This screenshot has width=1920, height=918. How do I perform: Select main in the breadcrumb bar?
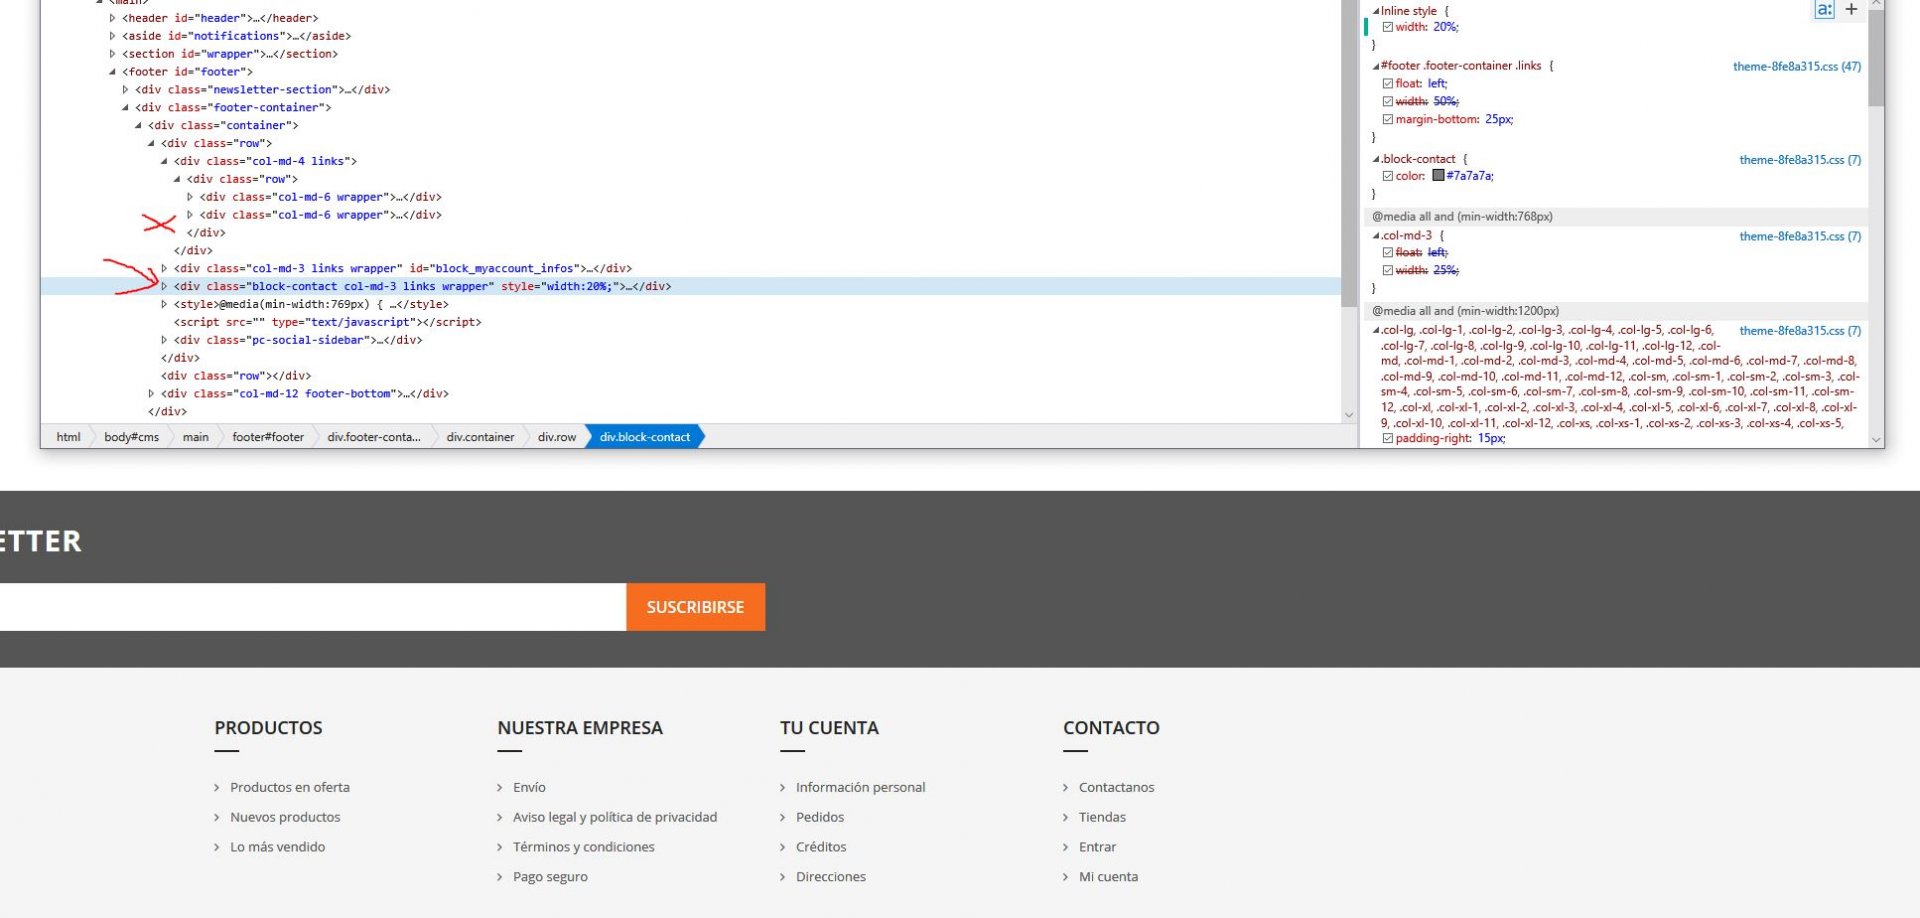(x=196, y=437)
